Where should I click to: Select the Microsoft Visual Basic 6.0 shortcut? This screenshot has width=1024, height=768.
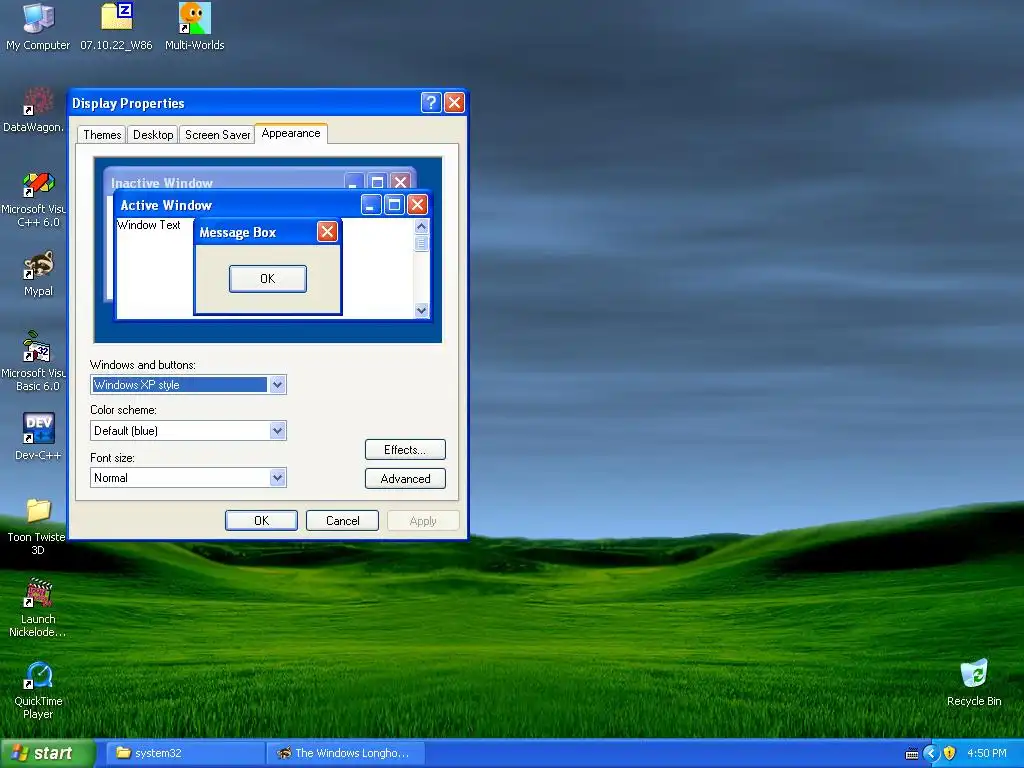click(35, 361)
